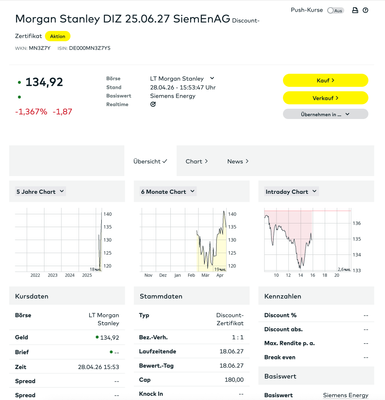
Task: Click the yellow Verkauf button
Action: coord(325,98)
